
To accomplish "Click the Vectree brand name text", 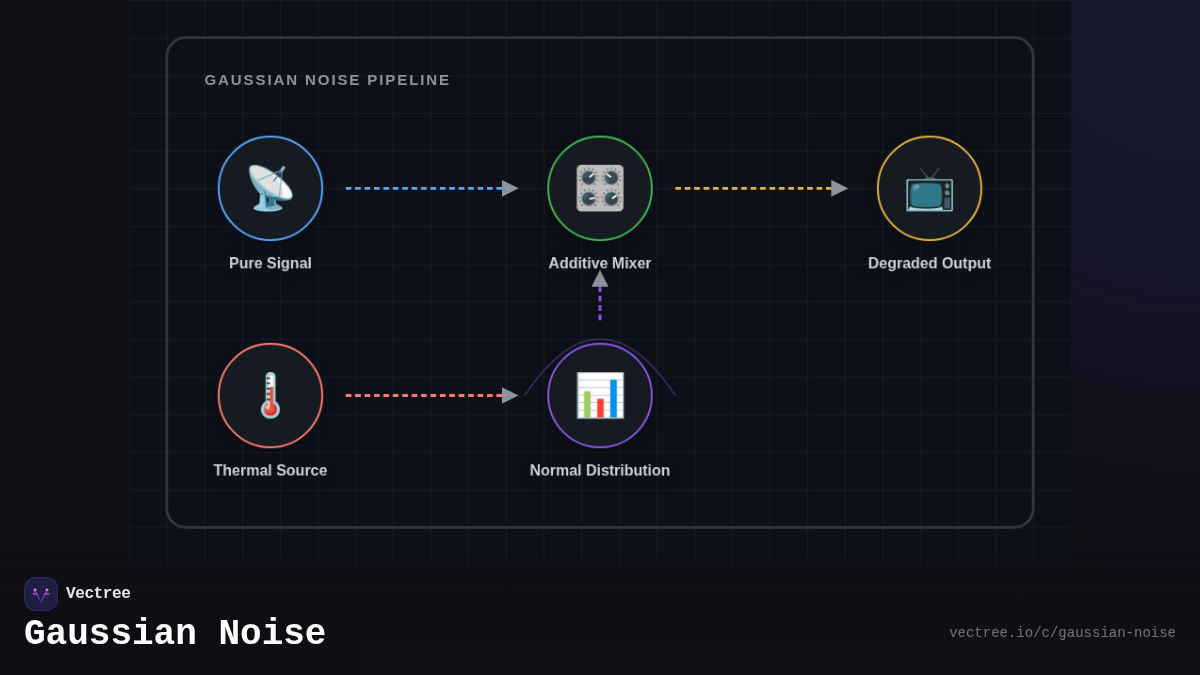I will click(x=98, y=594).
